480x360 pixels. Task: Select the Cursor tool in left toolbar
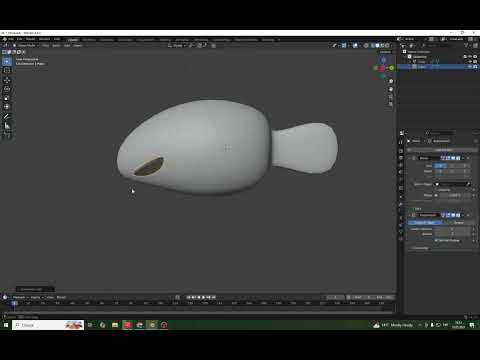coord(7,71)
